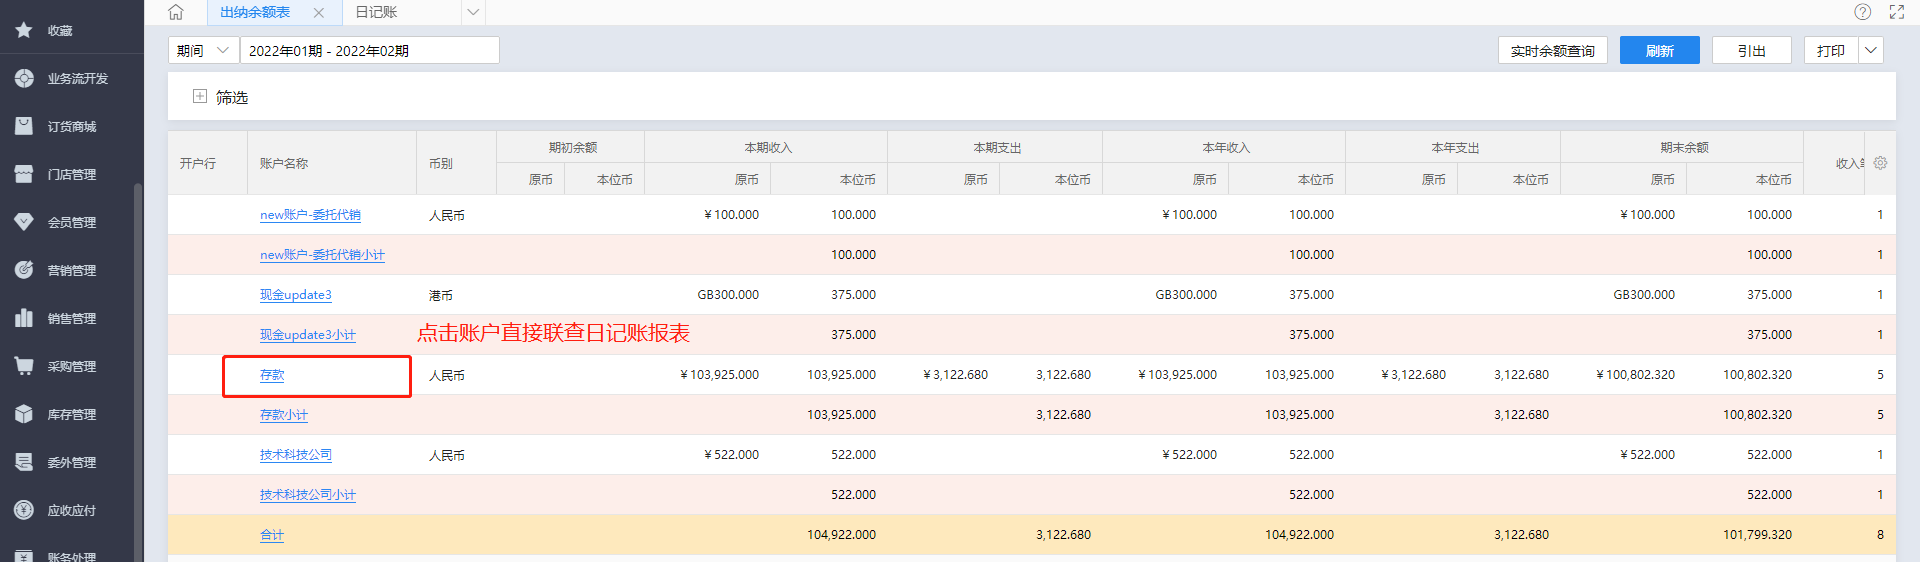Expand the 打印 dropdown arrow

click(1871, 50)
